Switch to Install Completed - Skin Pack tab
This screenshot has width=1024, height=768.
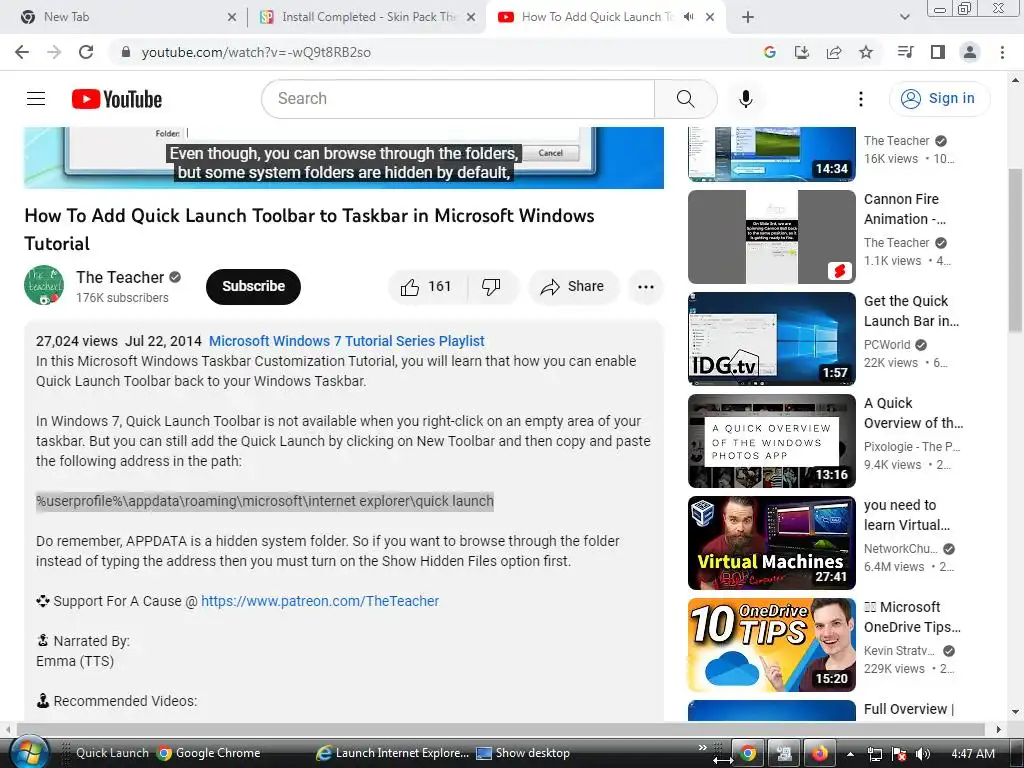click(368, 17)
